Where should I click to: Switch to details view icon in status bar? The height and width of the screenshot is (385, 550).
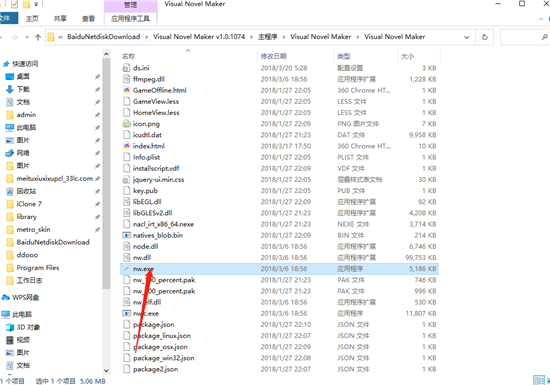[x=538, y=380]
